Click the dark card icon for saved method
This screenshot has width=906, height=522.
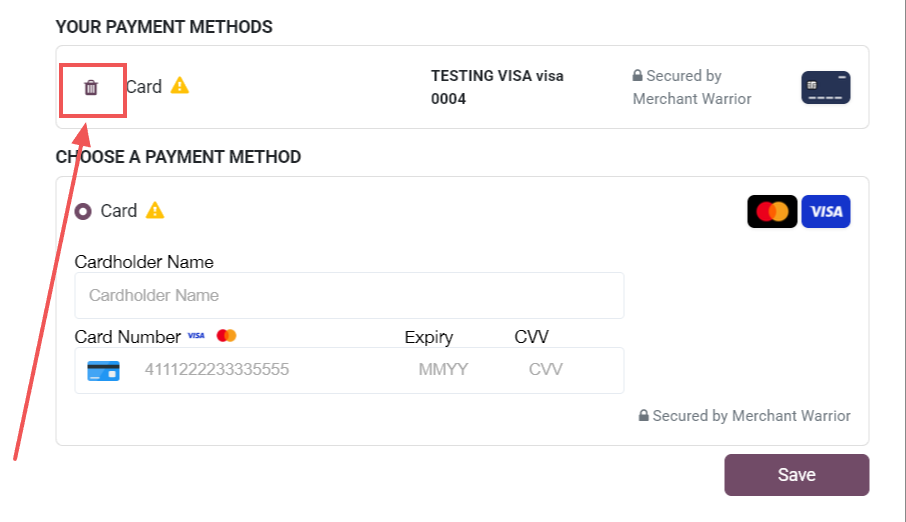825,88
